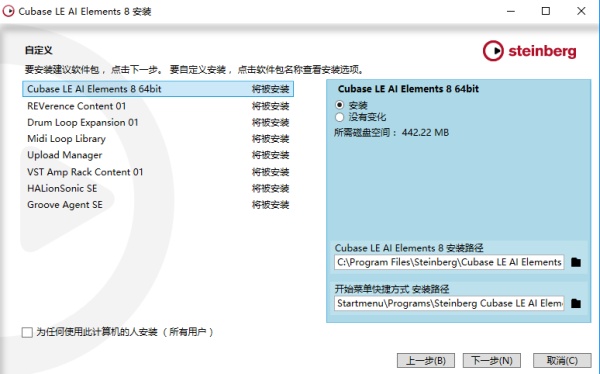The height and width of the screenshot is (374, 600).
Task: Cancel installation with 取消(C) button
Action: pyautogui.click(x=562, y=361)
